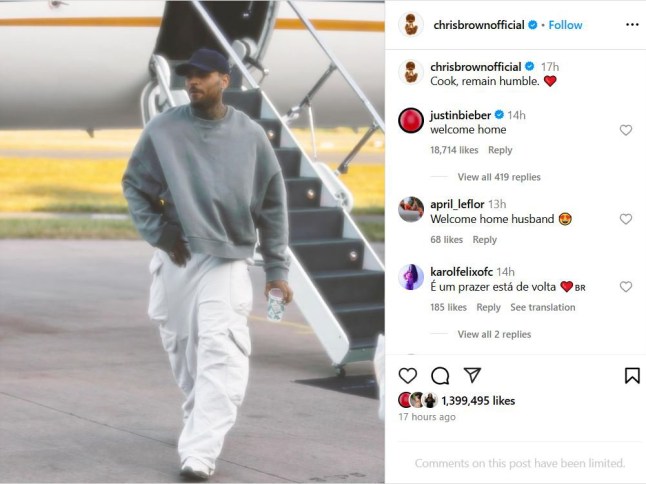Viewport: 646px width, 484px height.
Task: Open karolfelixofc's purple profile avatar
Action: click(411, 277)
